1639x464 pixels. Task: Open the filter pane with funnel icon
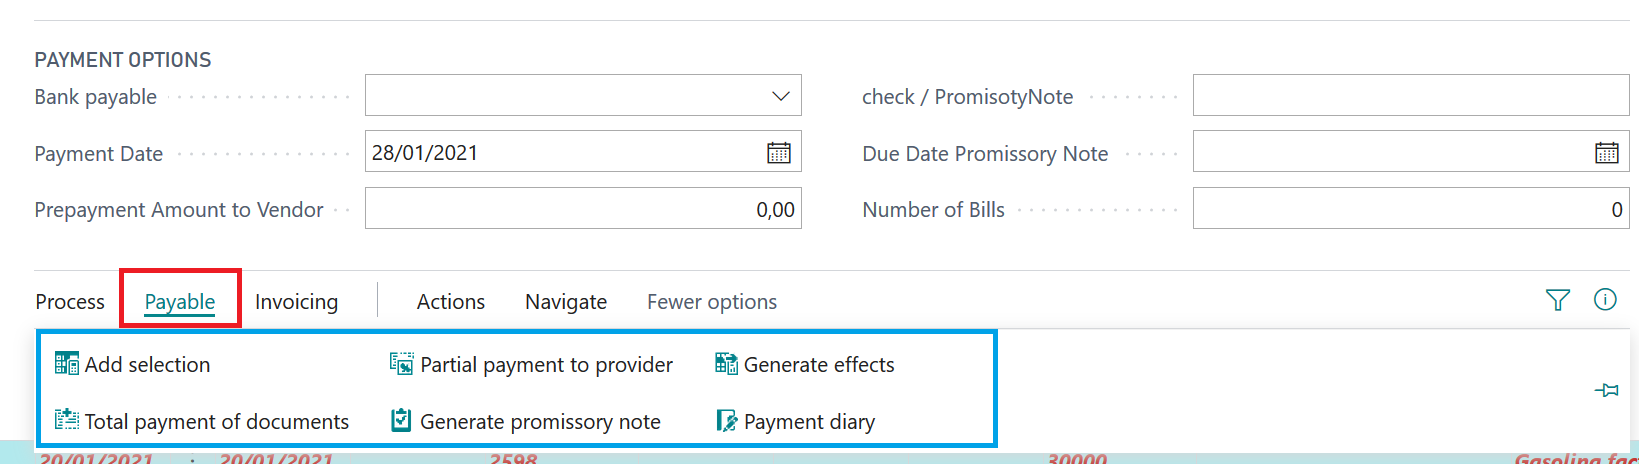pos(1557,300)
